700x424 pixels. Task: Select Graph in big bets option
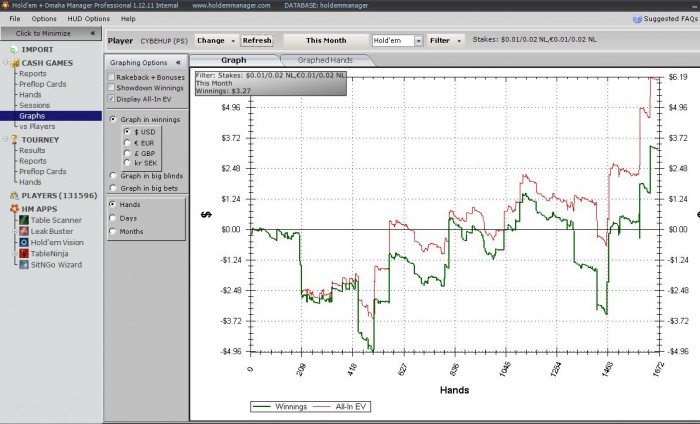[x=113, y=188]
